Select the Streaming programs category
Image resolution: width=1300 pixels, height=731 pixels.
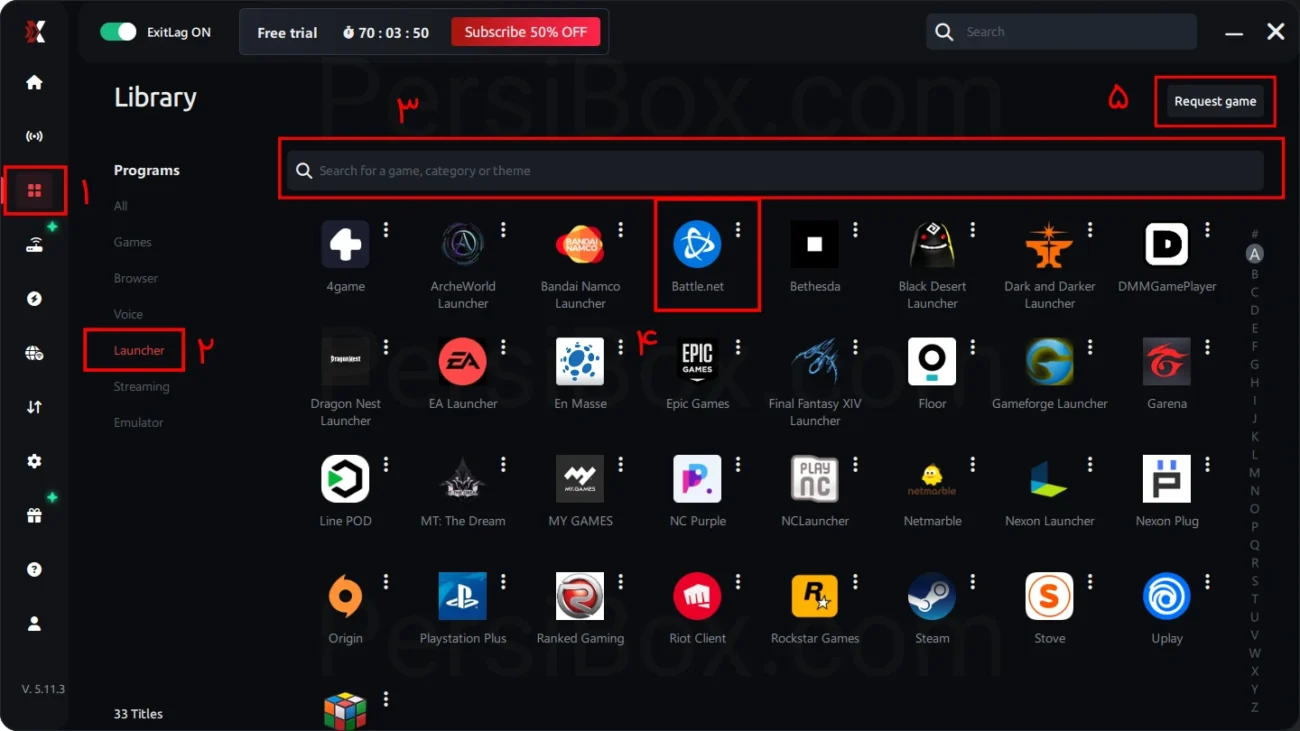point(141,386)
